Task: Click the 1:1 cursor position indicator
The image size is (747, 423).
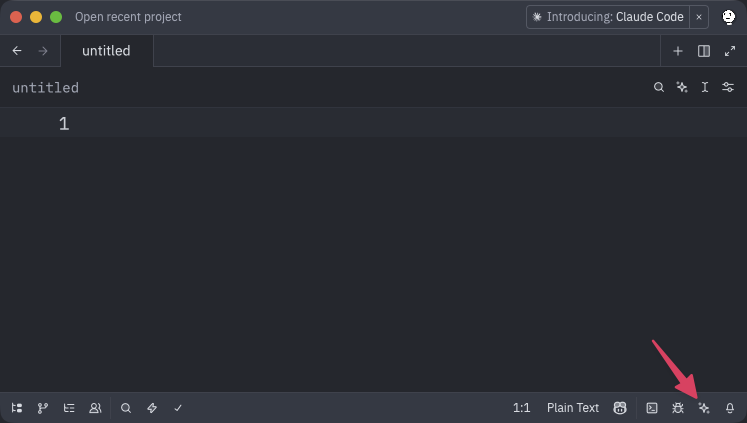Action: [x=521, y=408]
